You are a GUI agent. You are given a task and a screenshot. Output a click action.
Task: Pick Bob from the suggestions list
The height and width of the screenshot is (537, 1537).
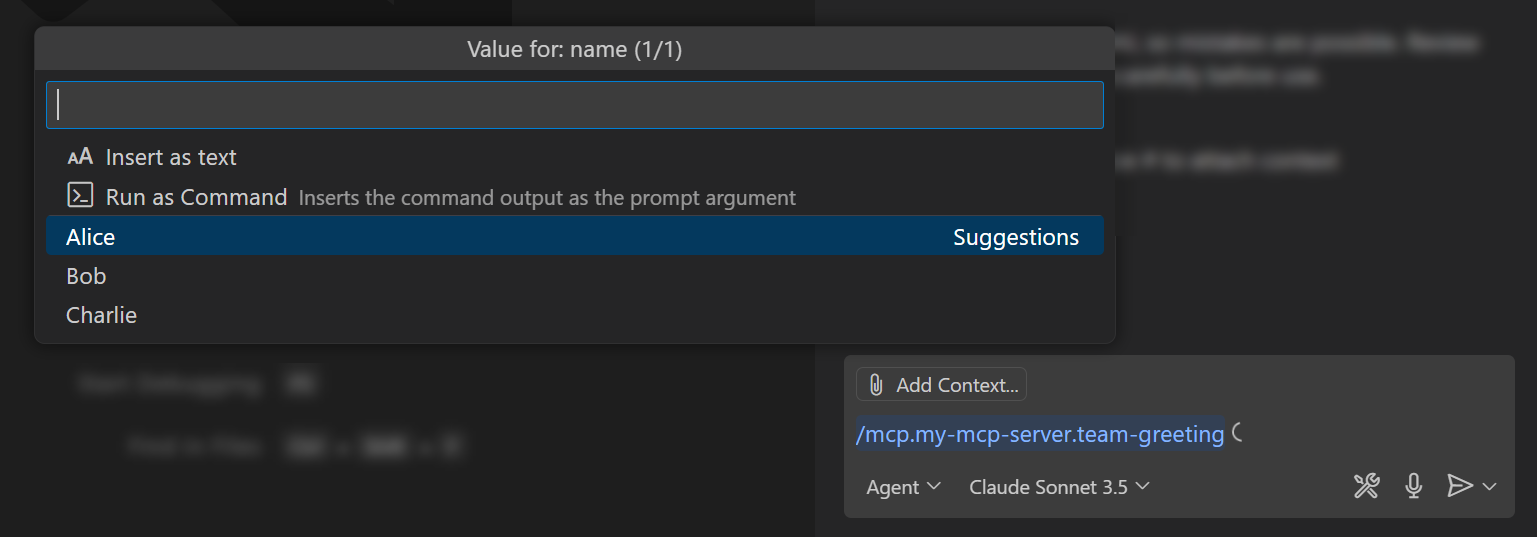tap(86, 276)
